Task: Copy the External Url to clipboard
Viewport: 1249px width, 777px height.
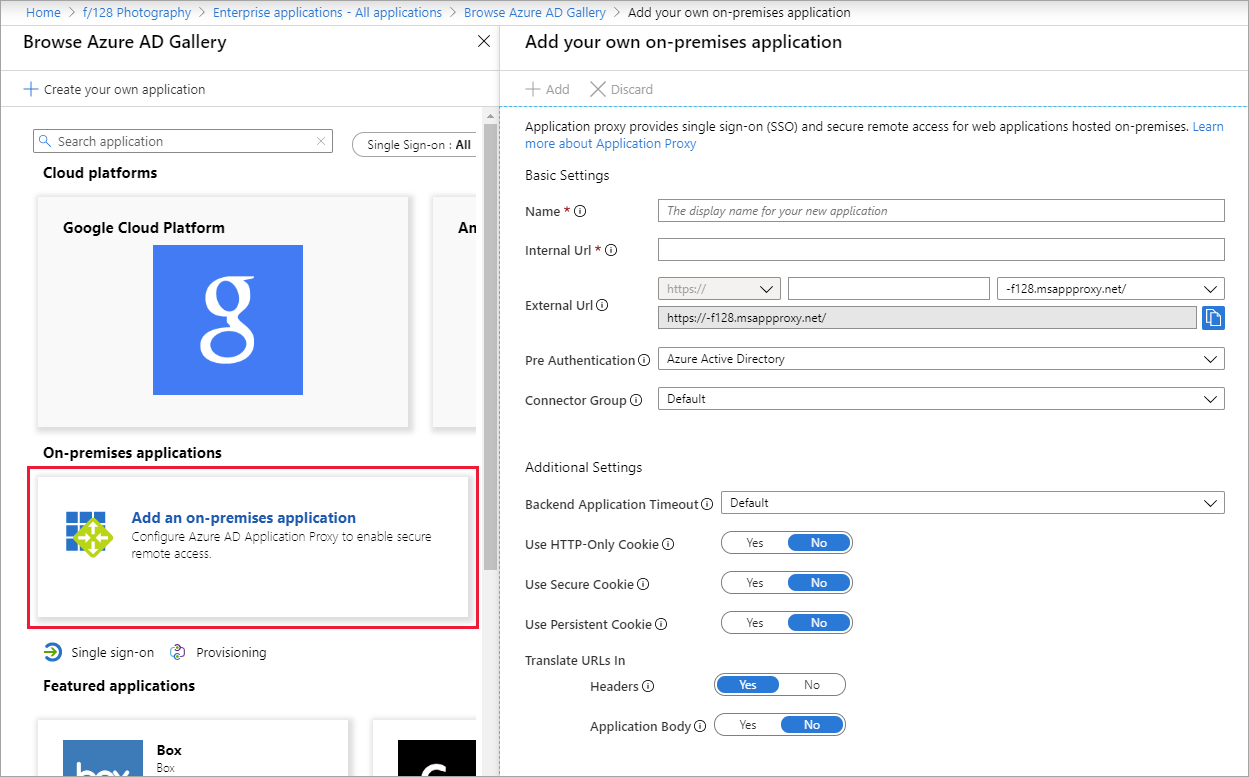Action: tap(1213, 318)
